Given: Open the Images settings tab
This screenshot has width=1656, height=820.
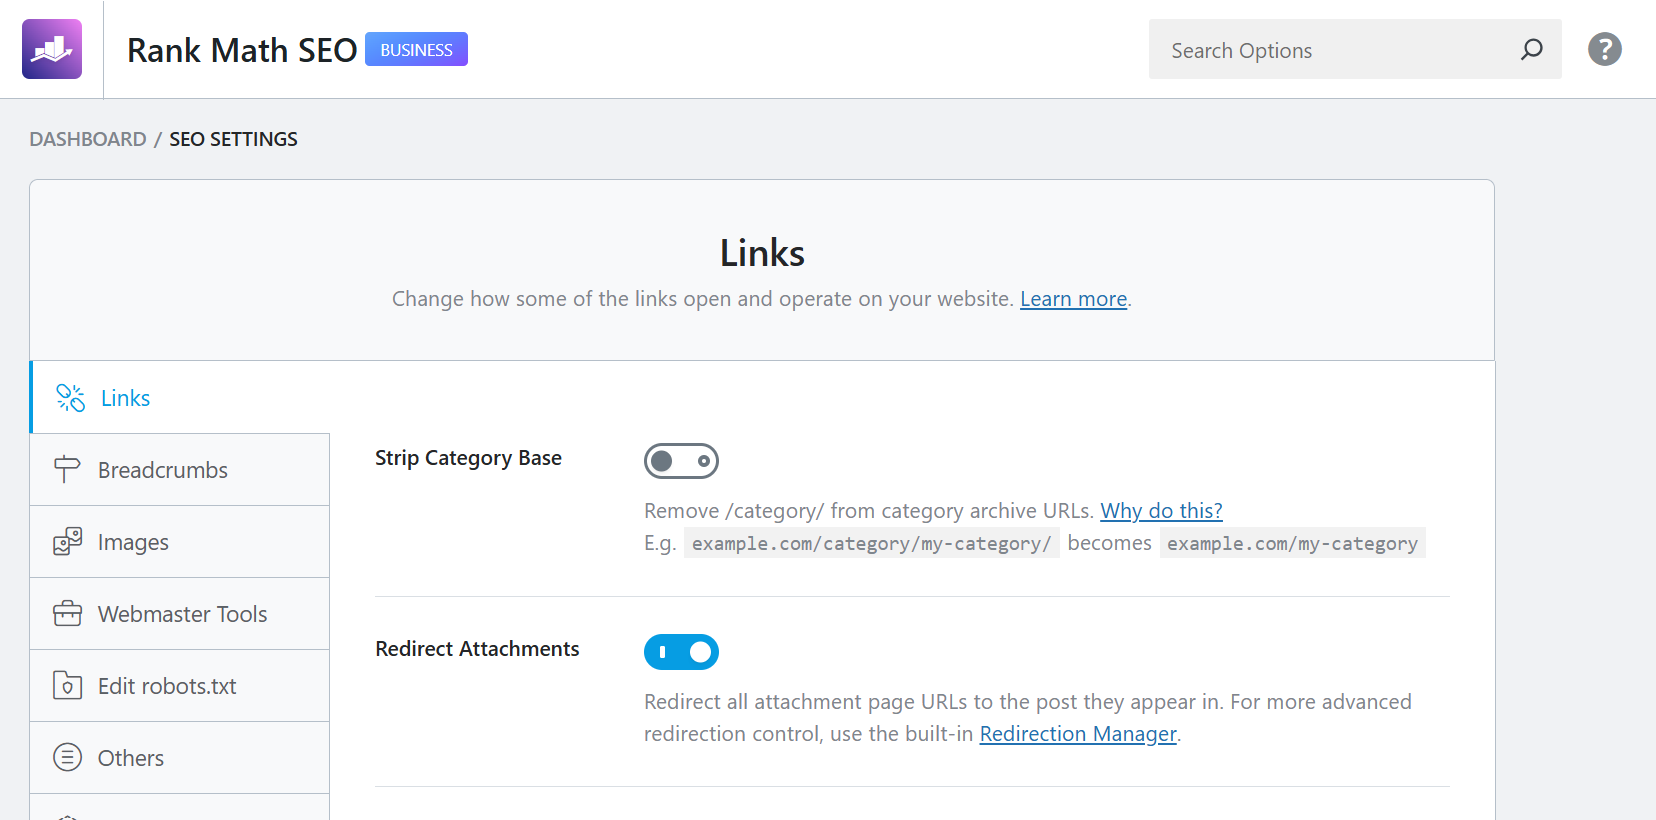Looking at the screenshot, I should [180, 542].
